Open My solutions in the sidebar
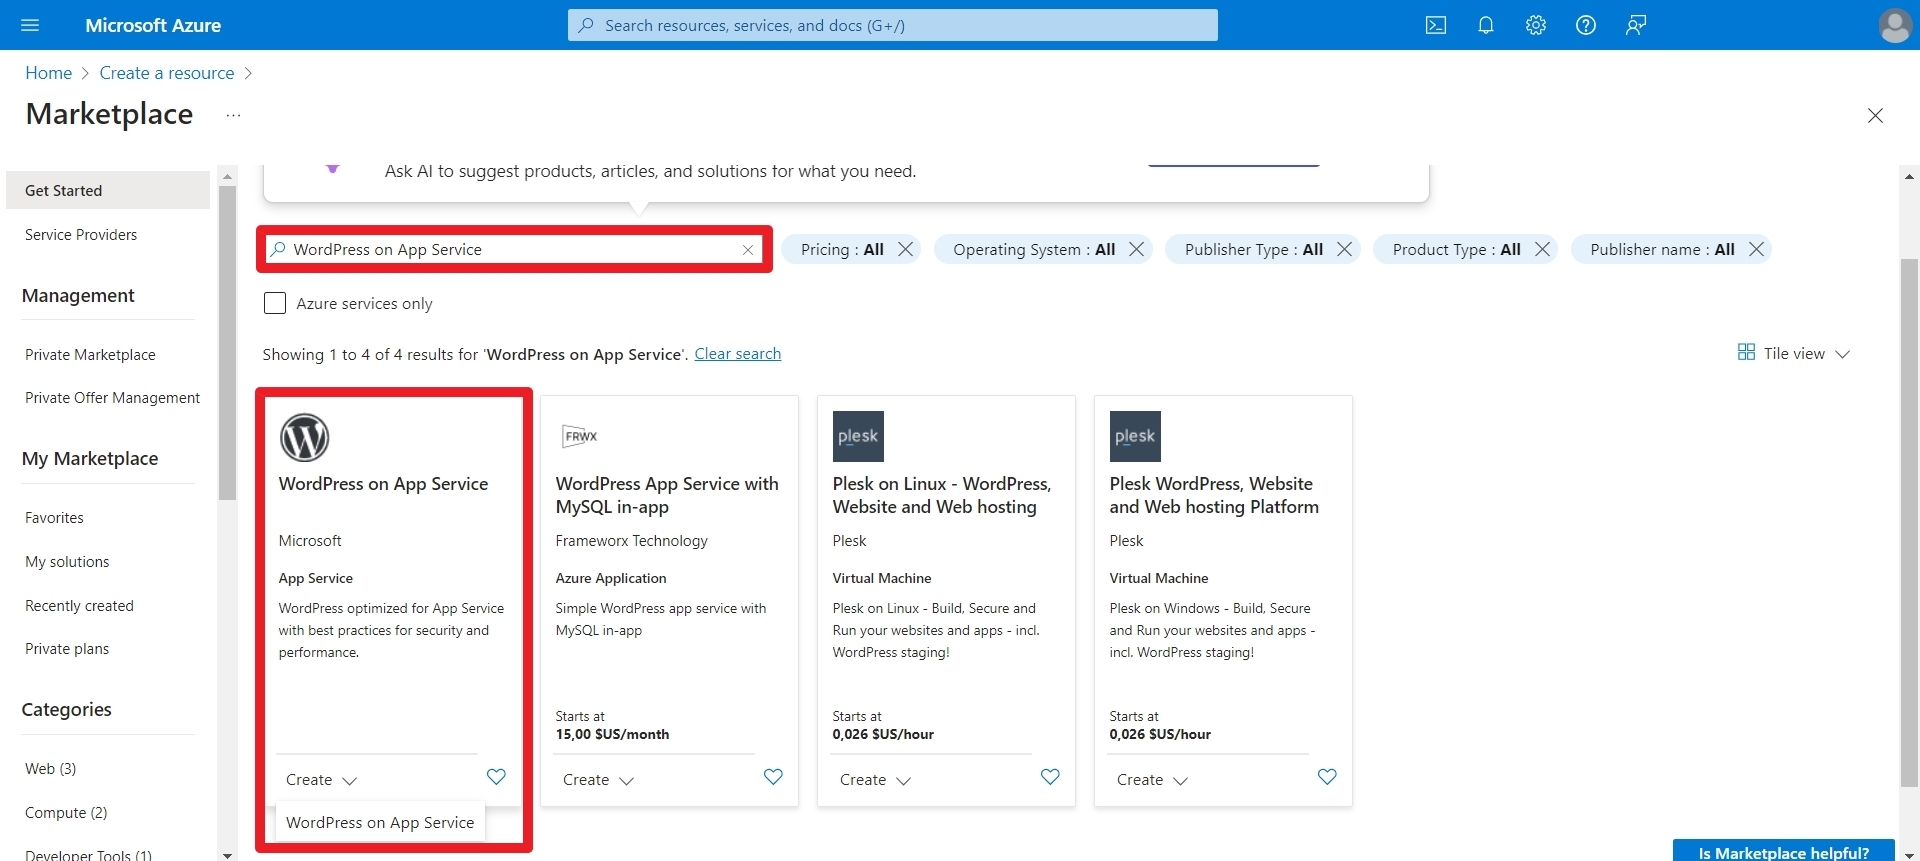Viewport: 1920px width, 861px height. pos(67,562)
